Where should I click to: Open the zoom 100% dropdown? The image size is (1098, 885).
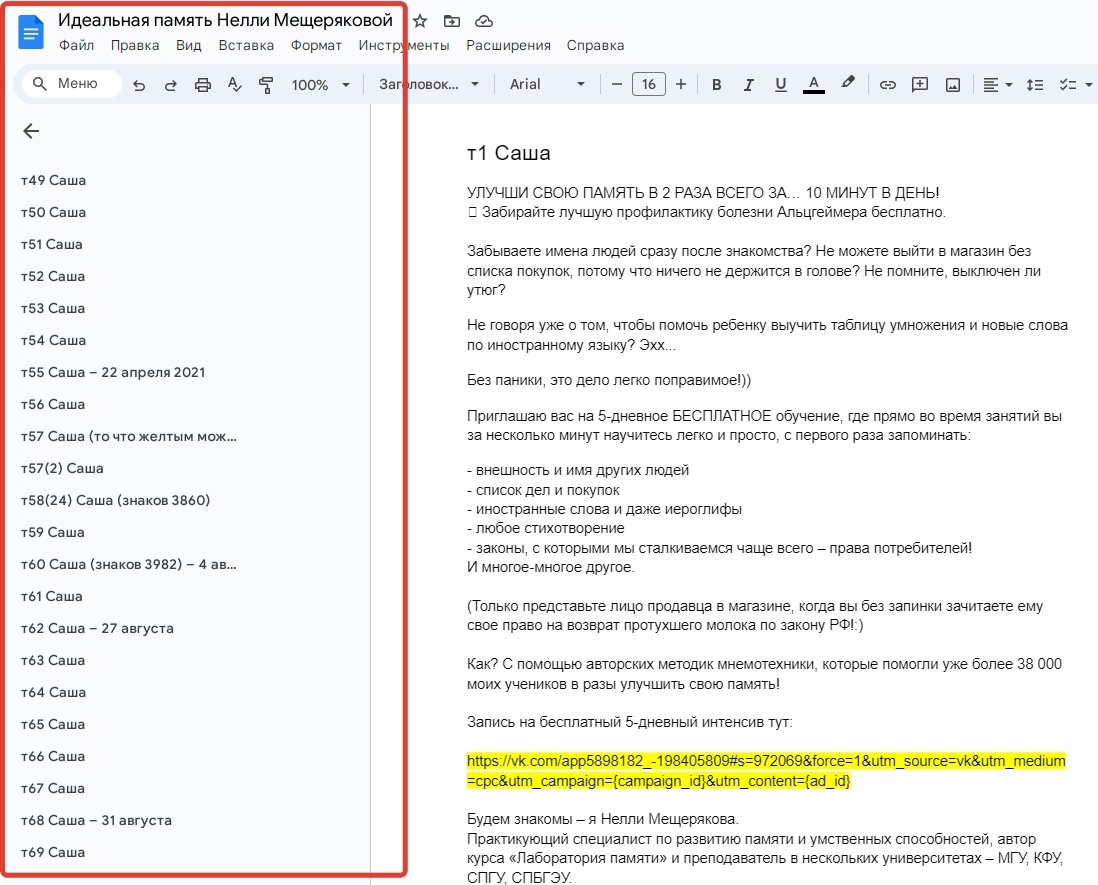pyautogui.click(x=320, y=85)
